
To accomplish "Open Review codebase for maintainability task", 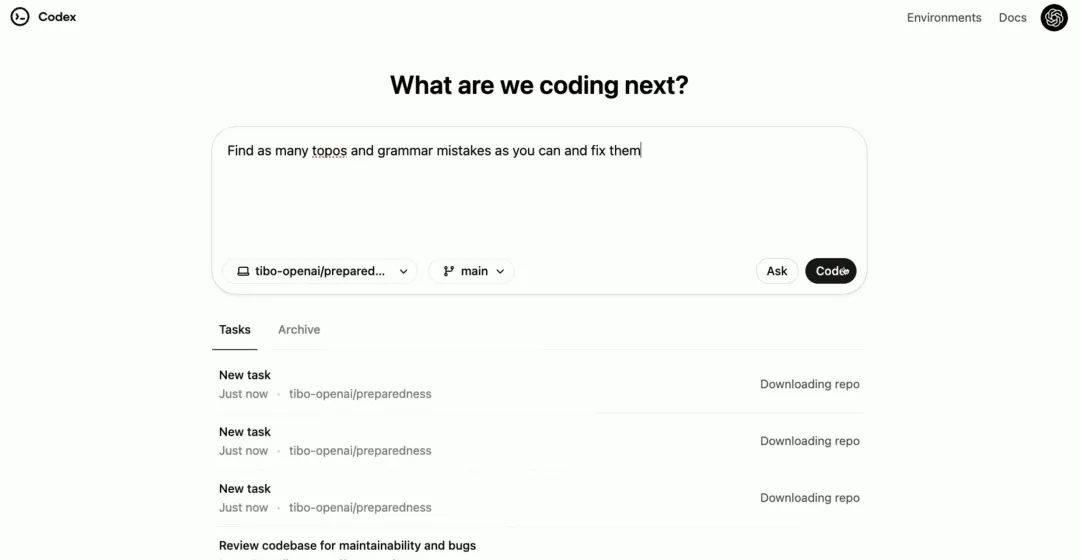I will click(x=347, y=546).
